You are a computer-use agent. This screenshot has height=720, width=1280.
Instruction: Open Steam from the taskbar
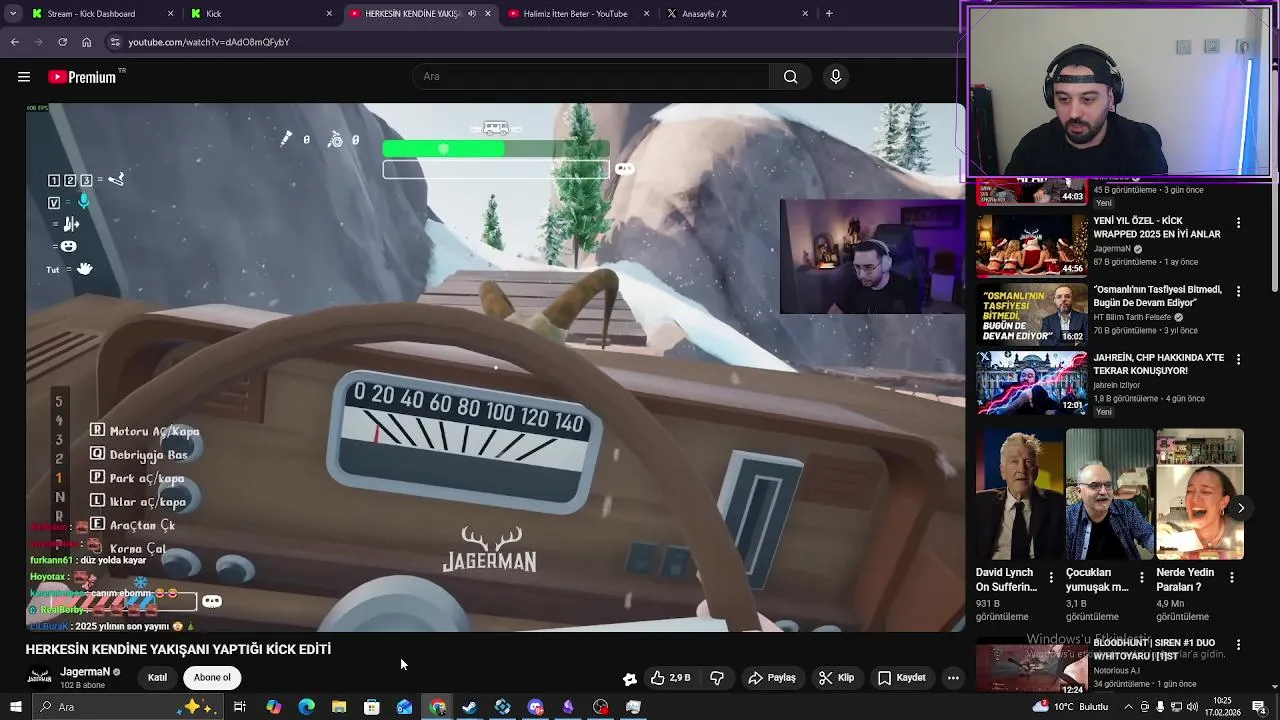(x=470, y=707)
